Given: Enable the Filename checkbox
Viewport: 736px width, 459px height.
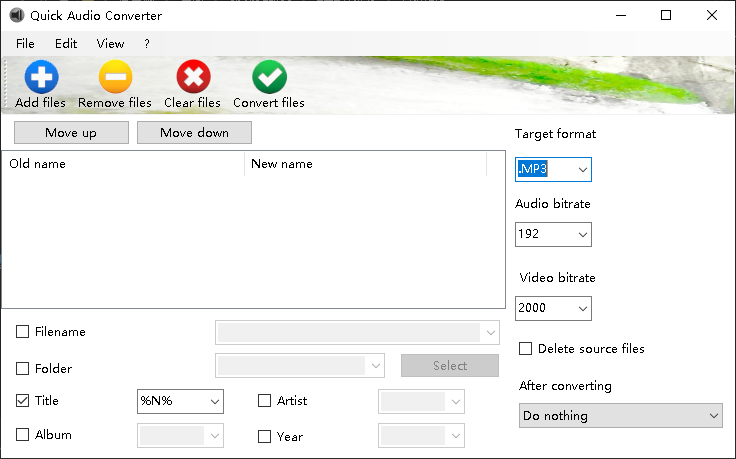Looking at the screenshot, I should coord(23,332).
